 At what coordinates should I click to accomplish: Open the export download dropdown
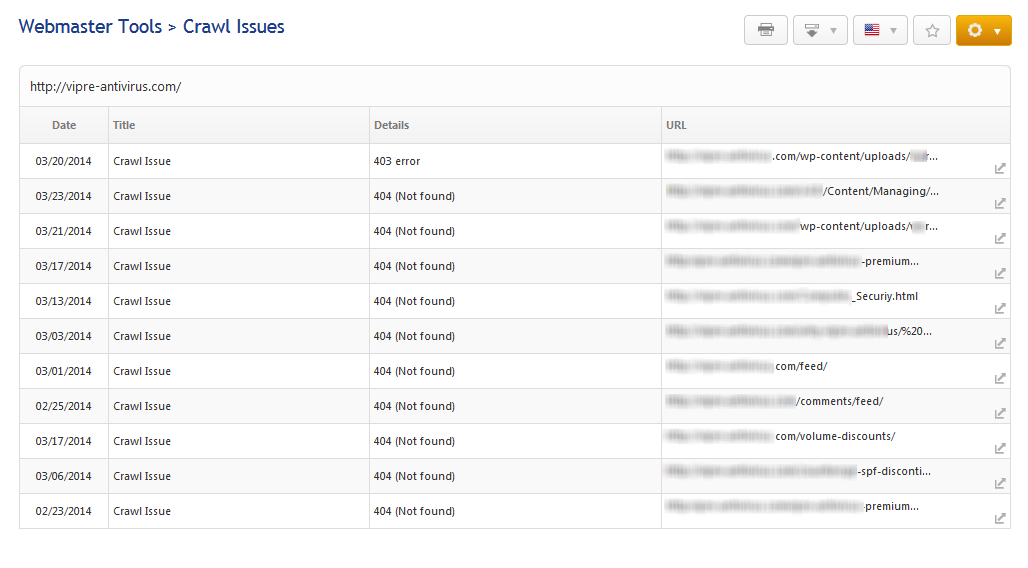point(820,30)
